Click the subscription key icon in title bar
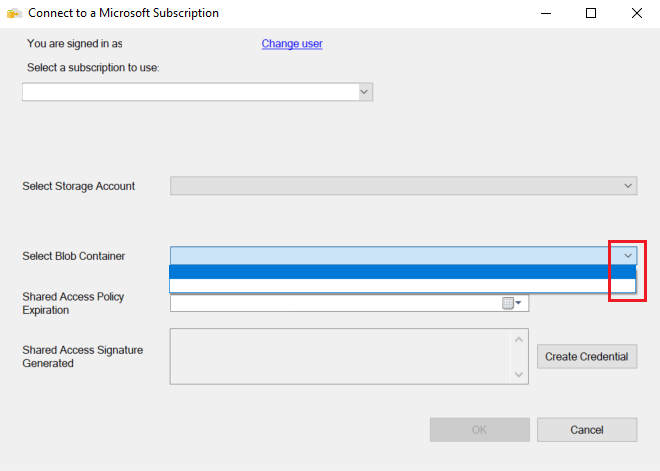This screenshot has width=660, height=471. click(x=15, y=14)
